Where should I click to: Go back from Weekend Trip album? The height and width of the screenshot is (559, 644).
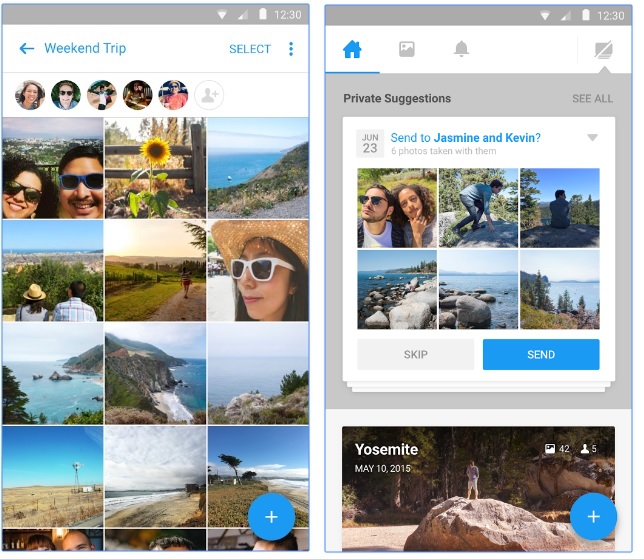point(27,48)
